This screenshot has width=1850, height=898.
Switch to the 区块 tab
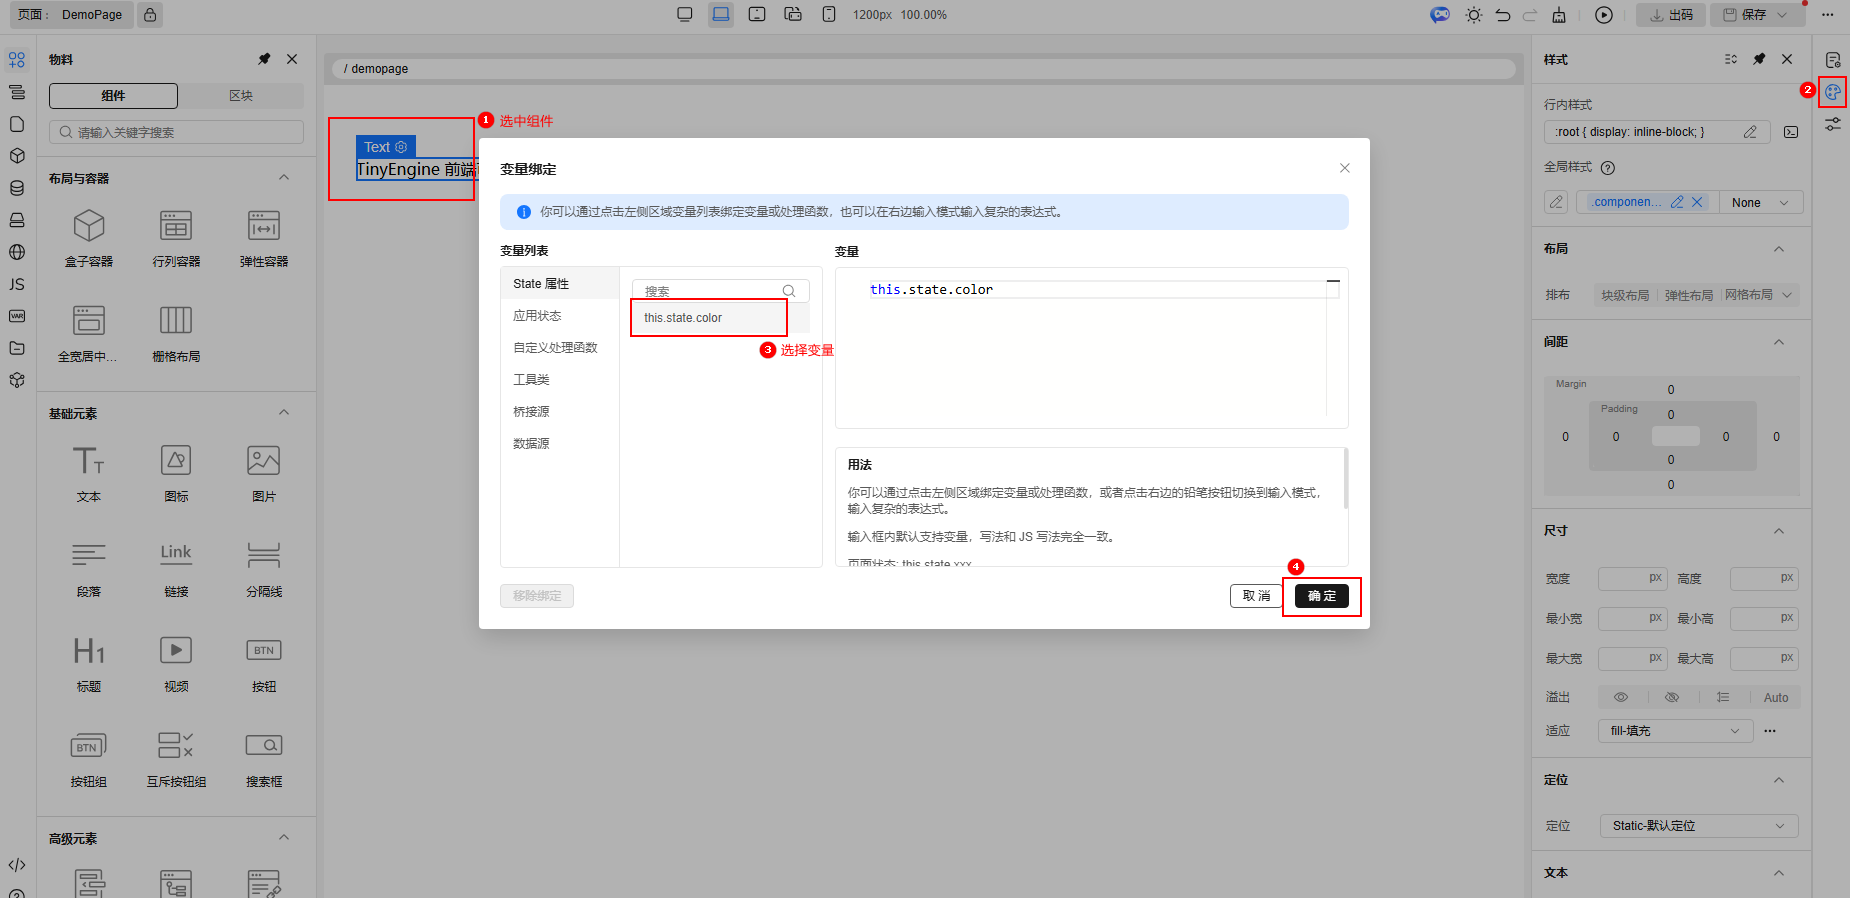[241, 96]
